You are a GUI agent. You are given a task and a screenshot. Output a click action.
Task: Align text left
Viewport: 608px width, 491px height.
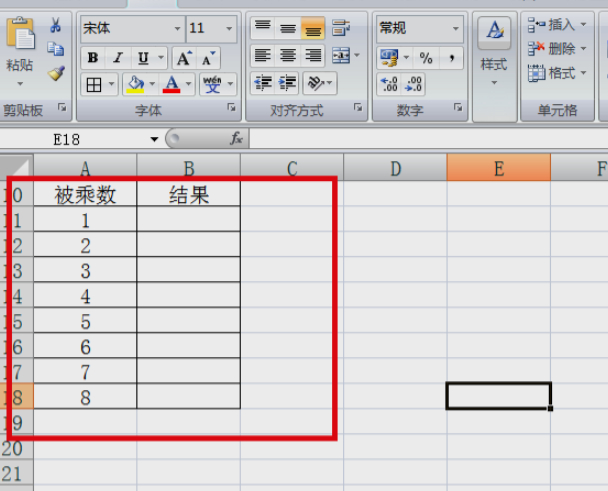tap(263, 55)
